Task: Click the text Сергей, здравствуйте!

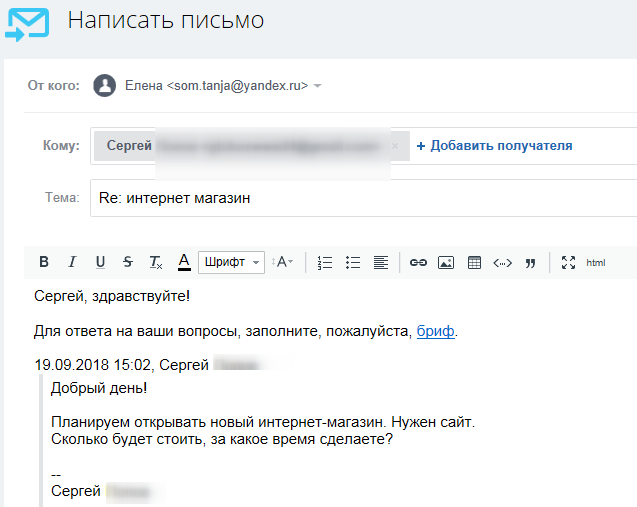Action: click(112, 296)
